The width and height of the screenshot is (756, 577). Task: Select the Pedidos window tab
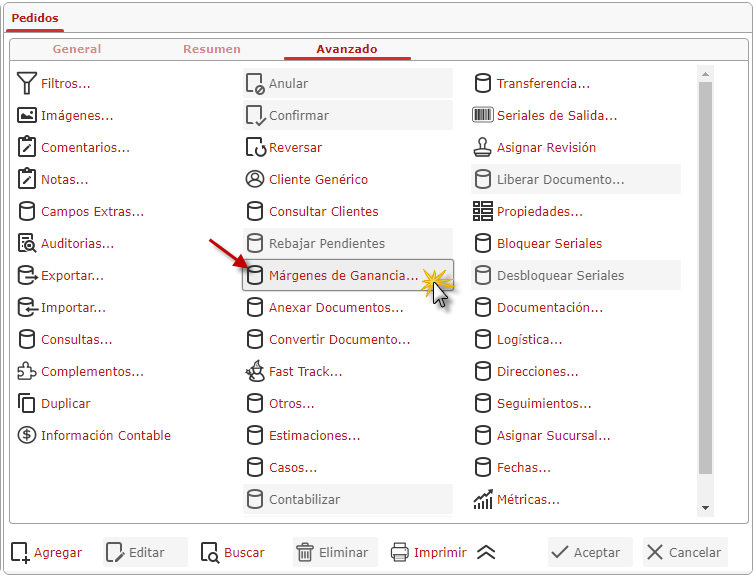pos(35,18)
